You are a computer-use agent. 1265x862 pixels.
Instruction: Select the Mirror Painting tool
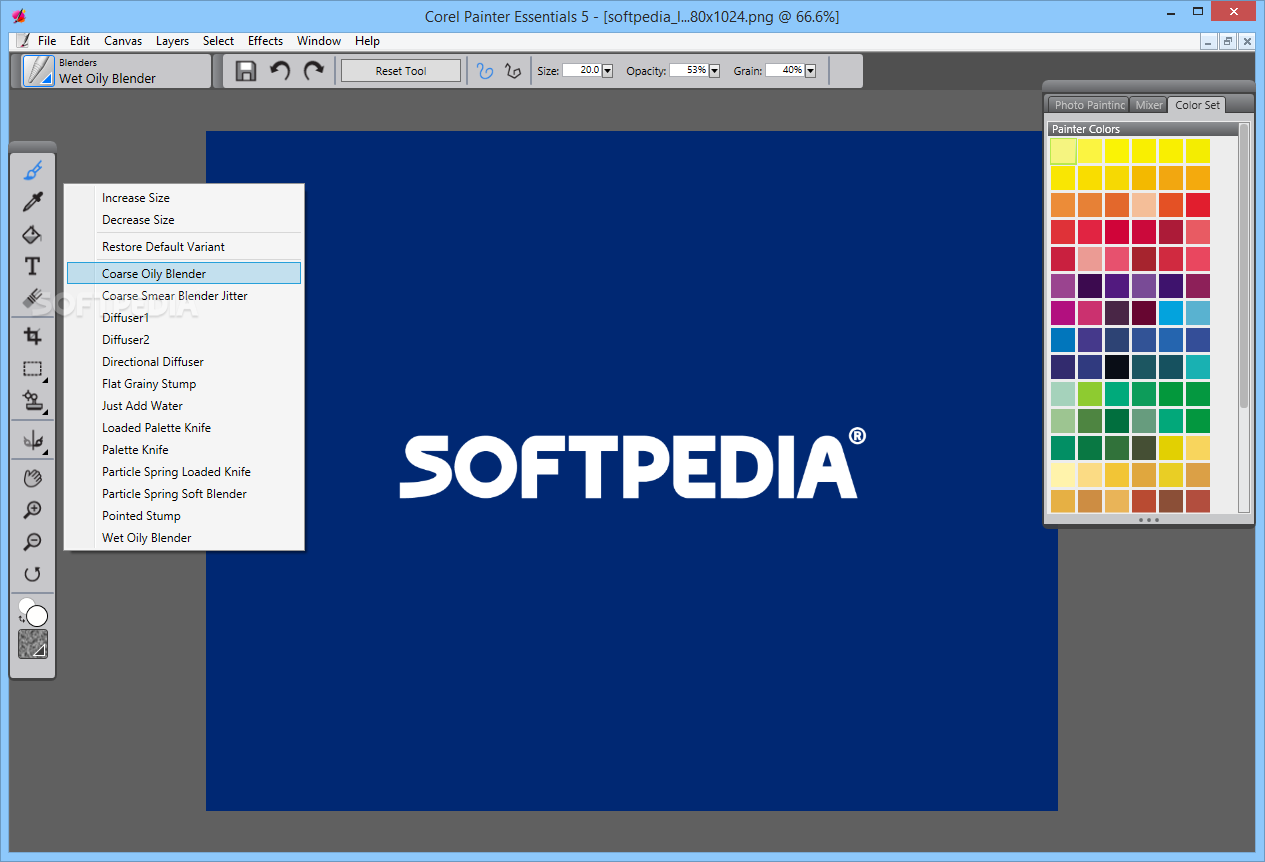pyautogui.click(x=32, y=441)
